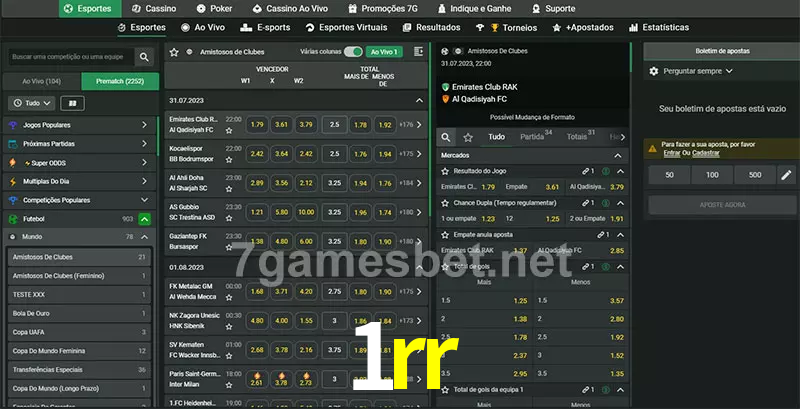Select the 100 quick stake button

tap(712, 175)
